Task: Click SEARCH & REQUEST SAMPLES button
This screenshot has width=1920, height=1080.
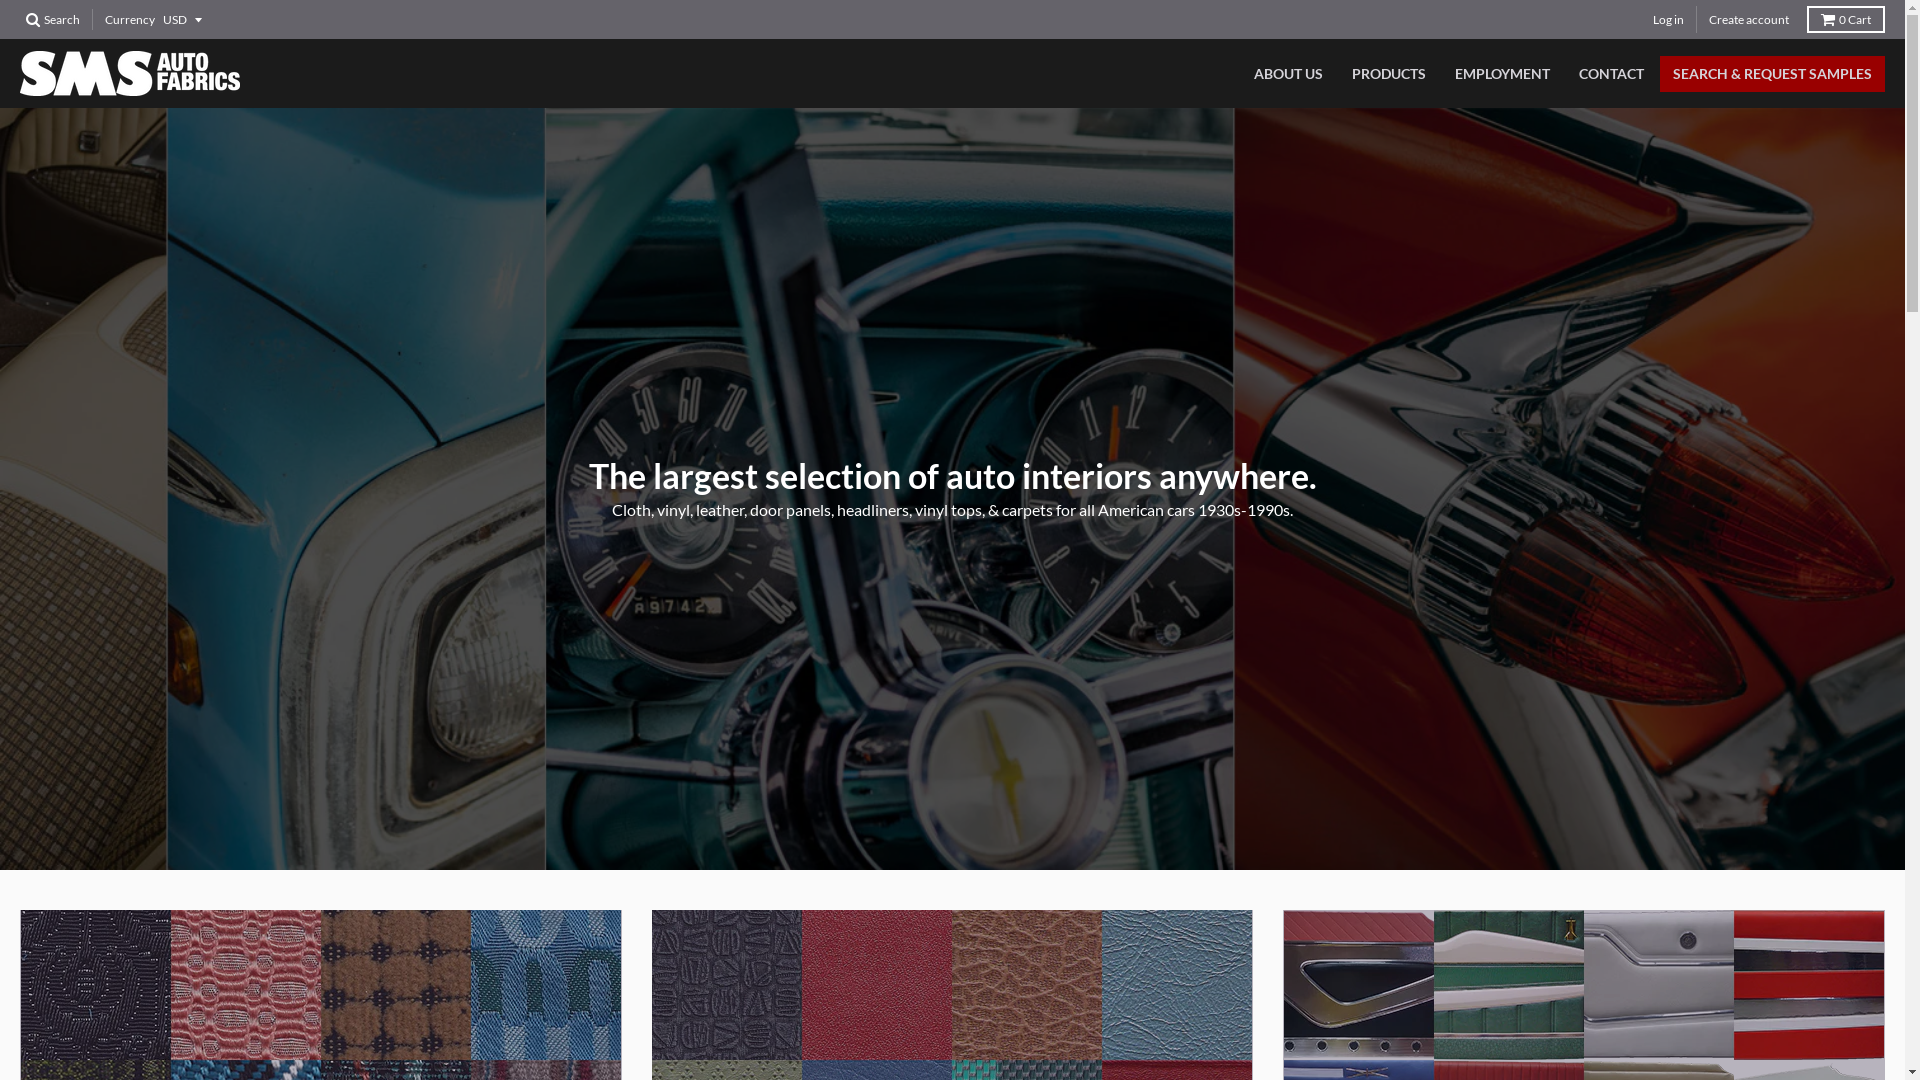Action: click(1771, 74)
